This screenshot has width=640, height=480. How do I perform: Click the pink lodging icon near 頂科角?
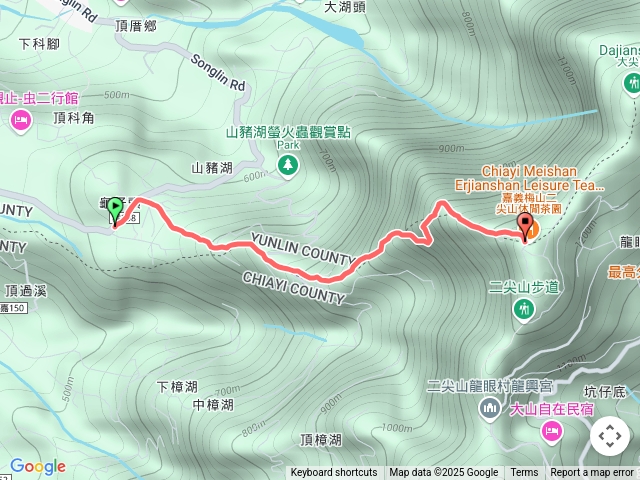21,121
